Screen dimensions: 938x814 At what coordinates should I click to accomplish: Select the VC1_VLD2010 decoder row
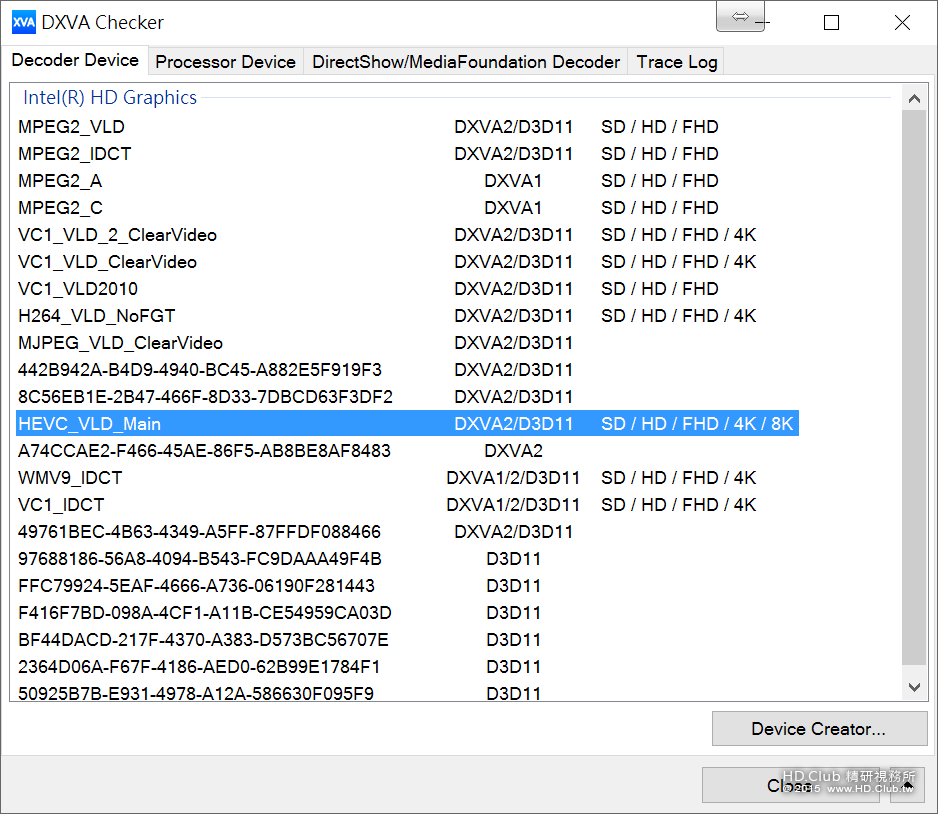pyautogui.click(x=407, y=289)
